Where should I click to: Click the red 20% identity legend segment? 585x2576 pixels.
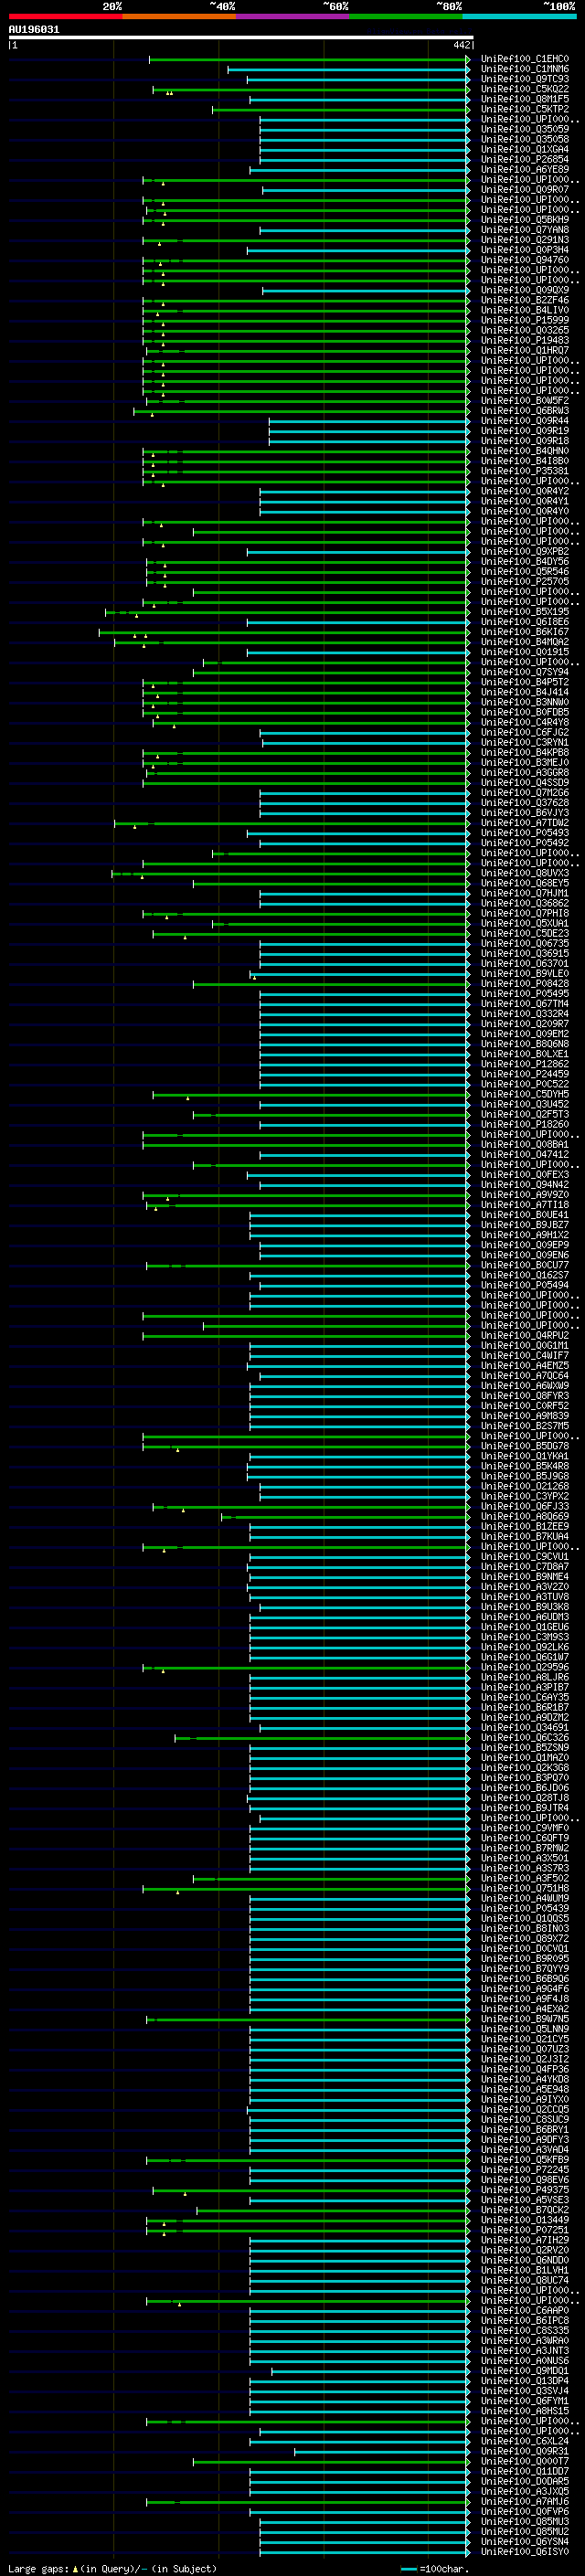65,16
